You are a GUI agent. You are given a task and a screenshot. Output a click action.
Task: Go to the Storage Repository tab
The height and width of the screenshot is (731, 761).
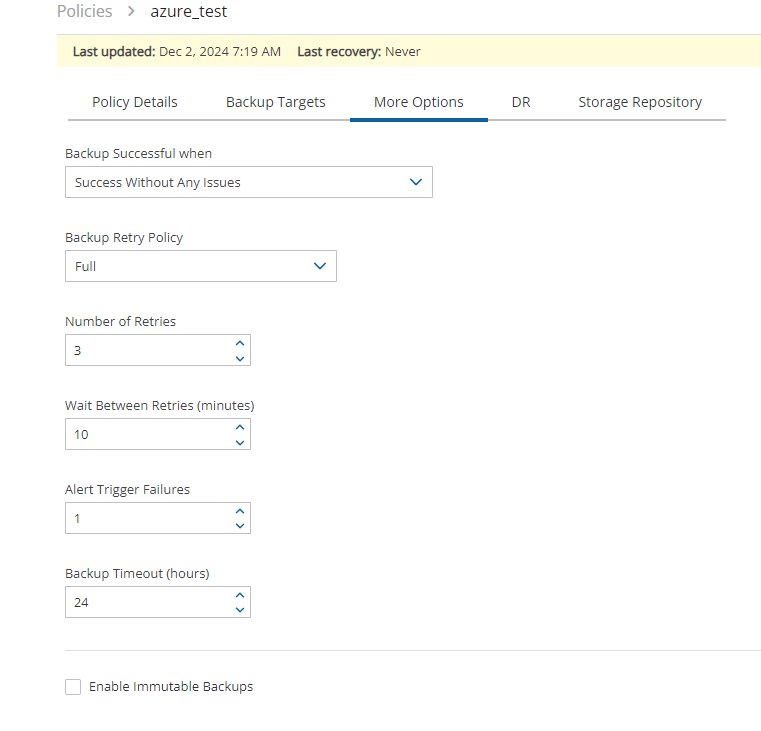coord(640,102)
